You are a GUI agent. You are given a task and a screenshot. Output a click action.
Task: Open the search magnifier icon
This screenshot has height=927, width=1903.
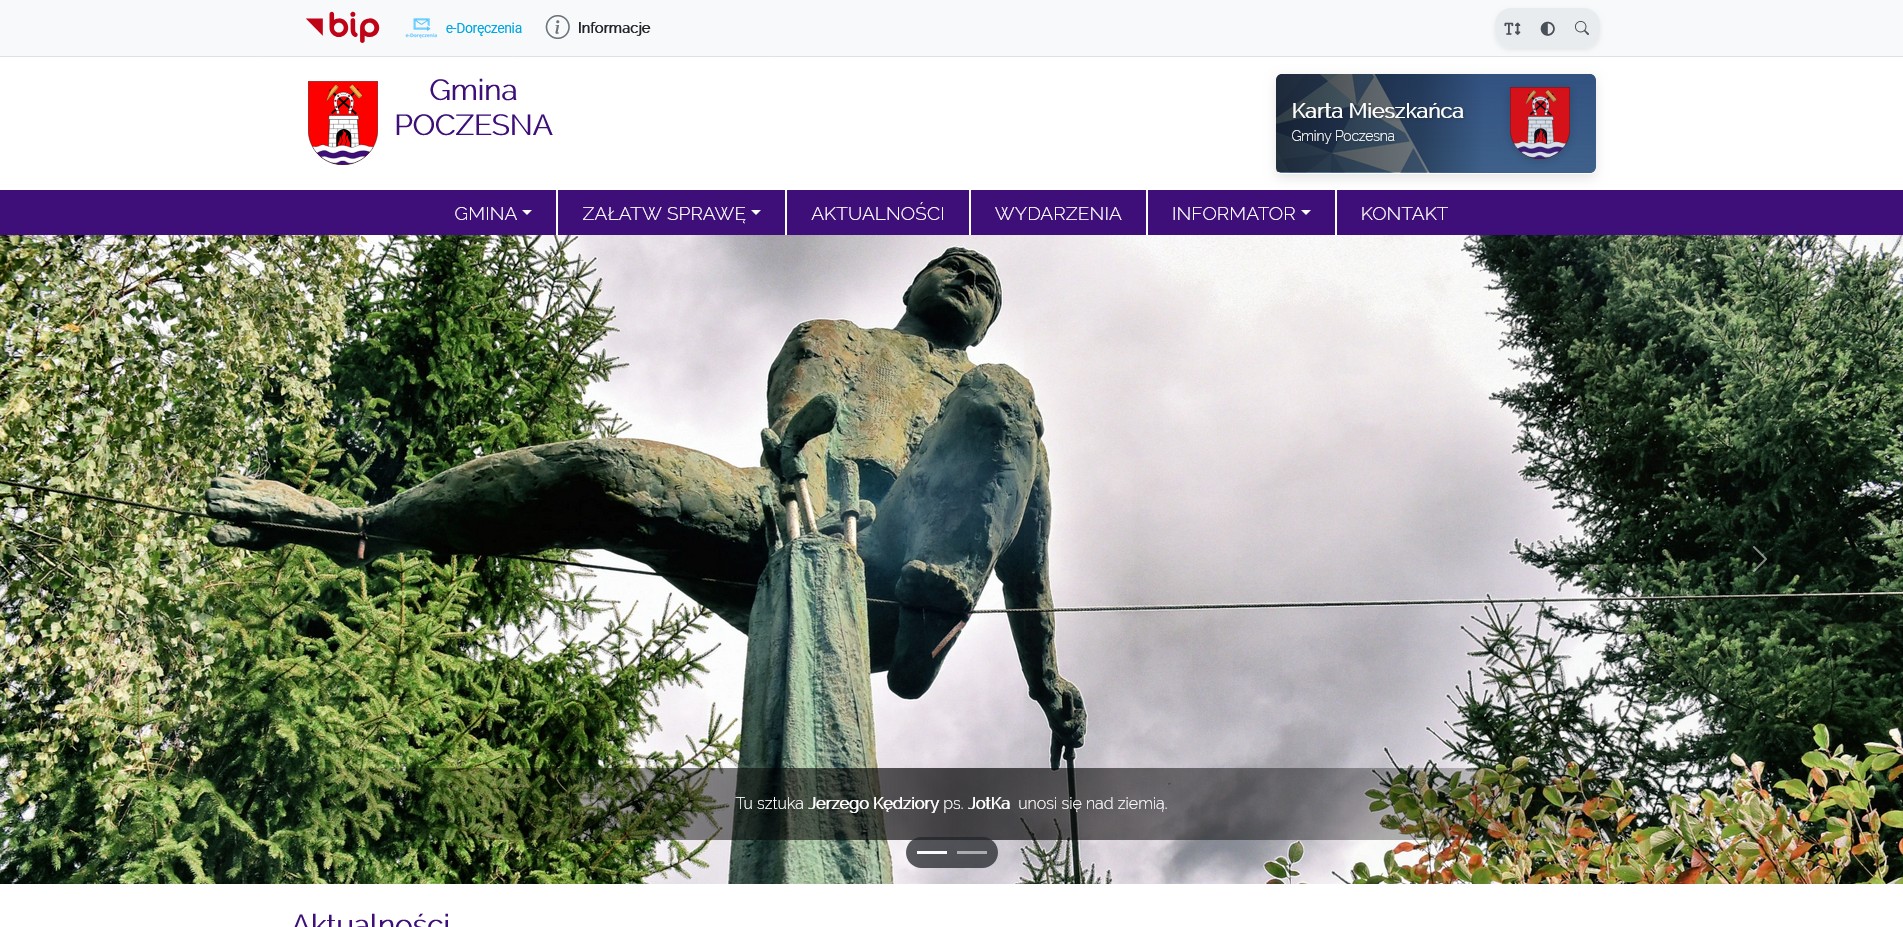tap(1581, 29)
